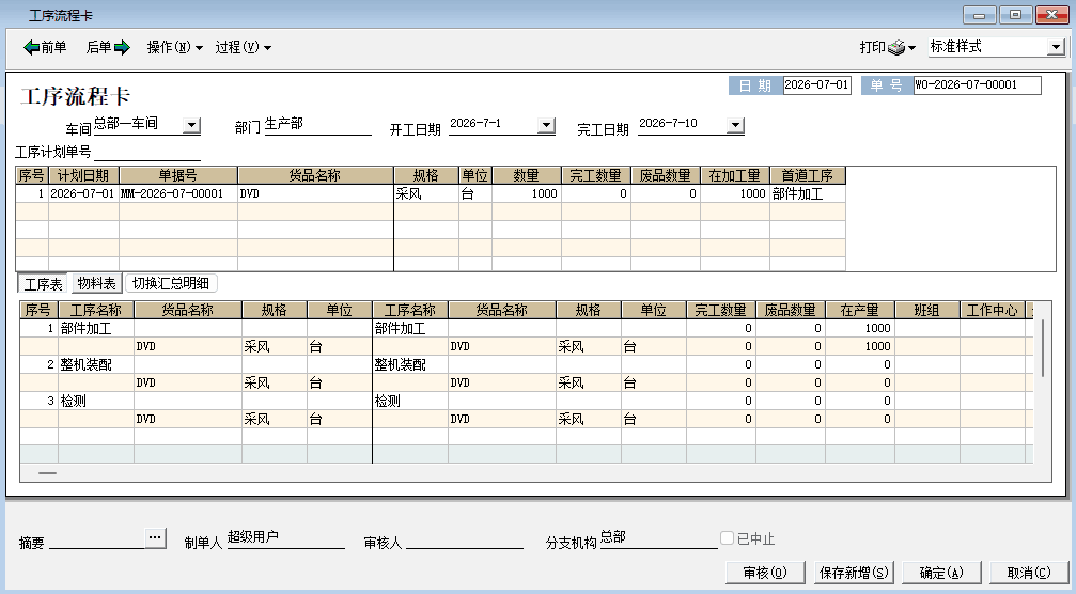This screenshot has height=594, width=1076.
Task: Go to previous document with 前单 arrow
Action: pyautogui.click(x=45, y=47)
